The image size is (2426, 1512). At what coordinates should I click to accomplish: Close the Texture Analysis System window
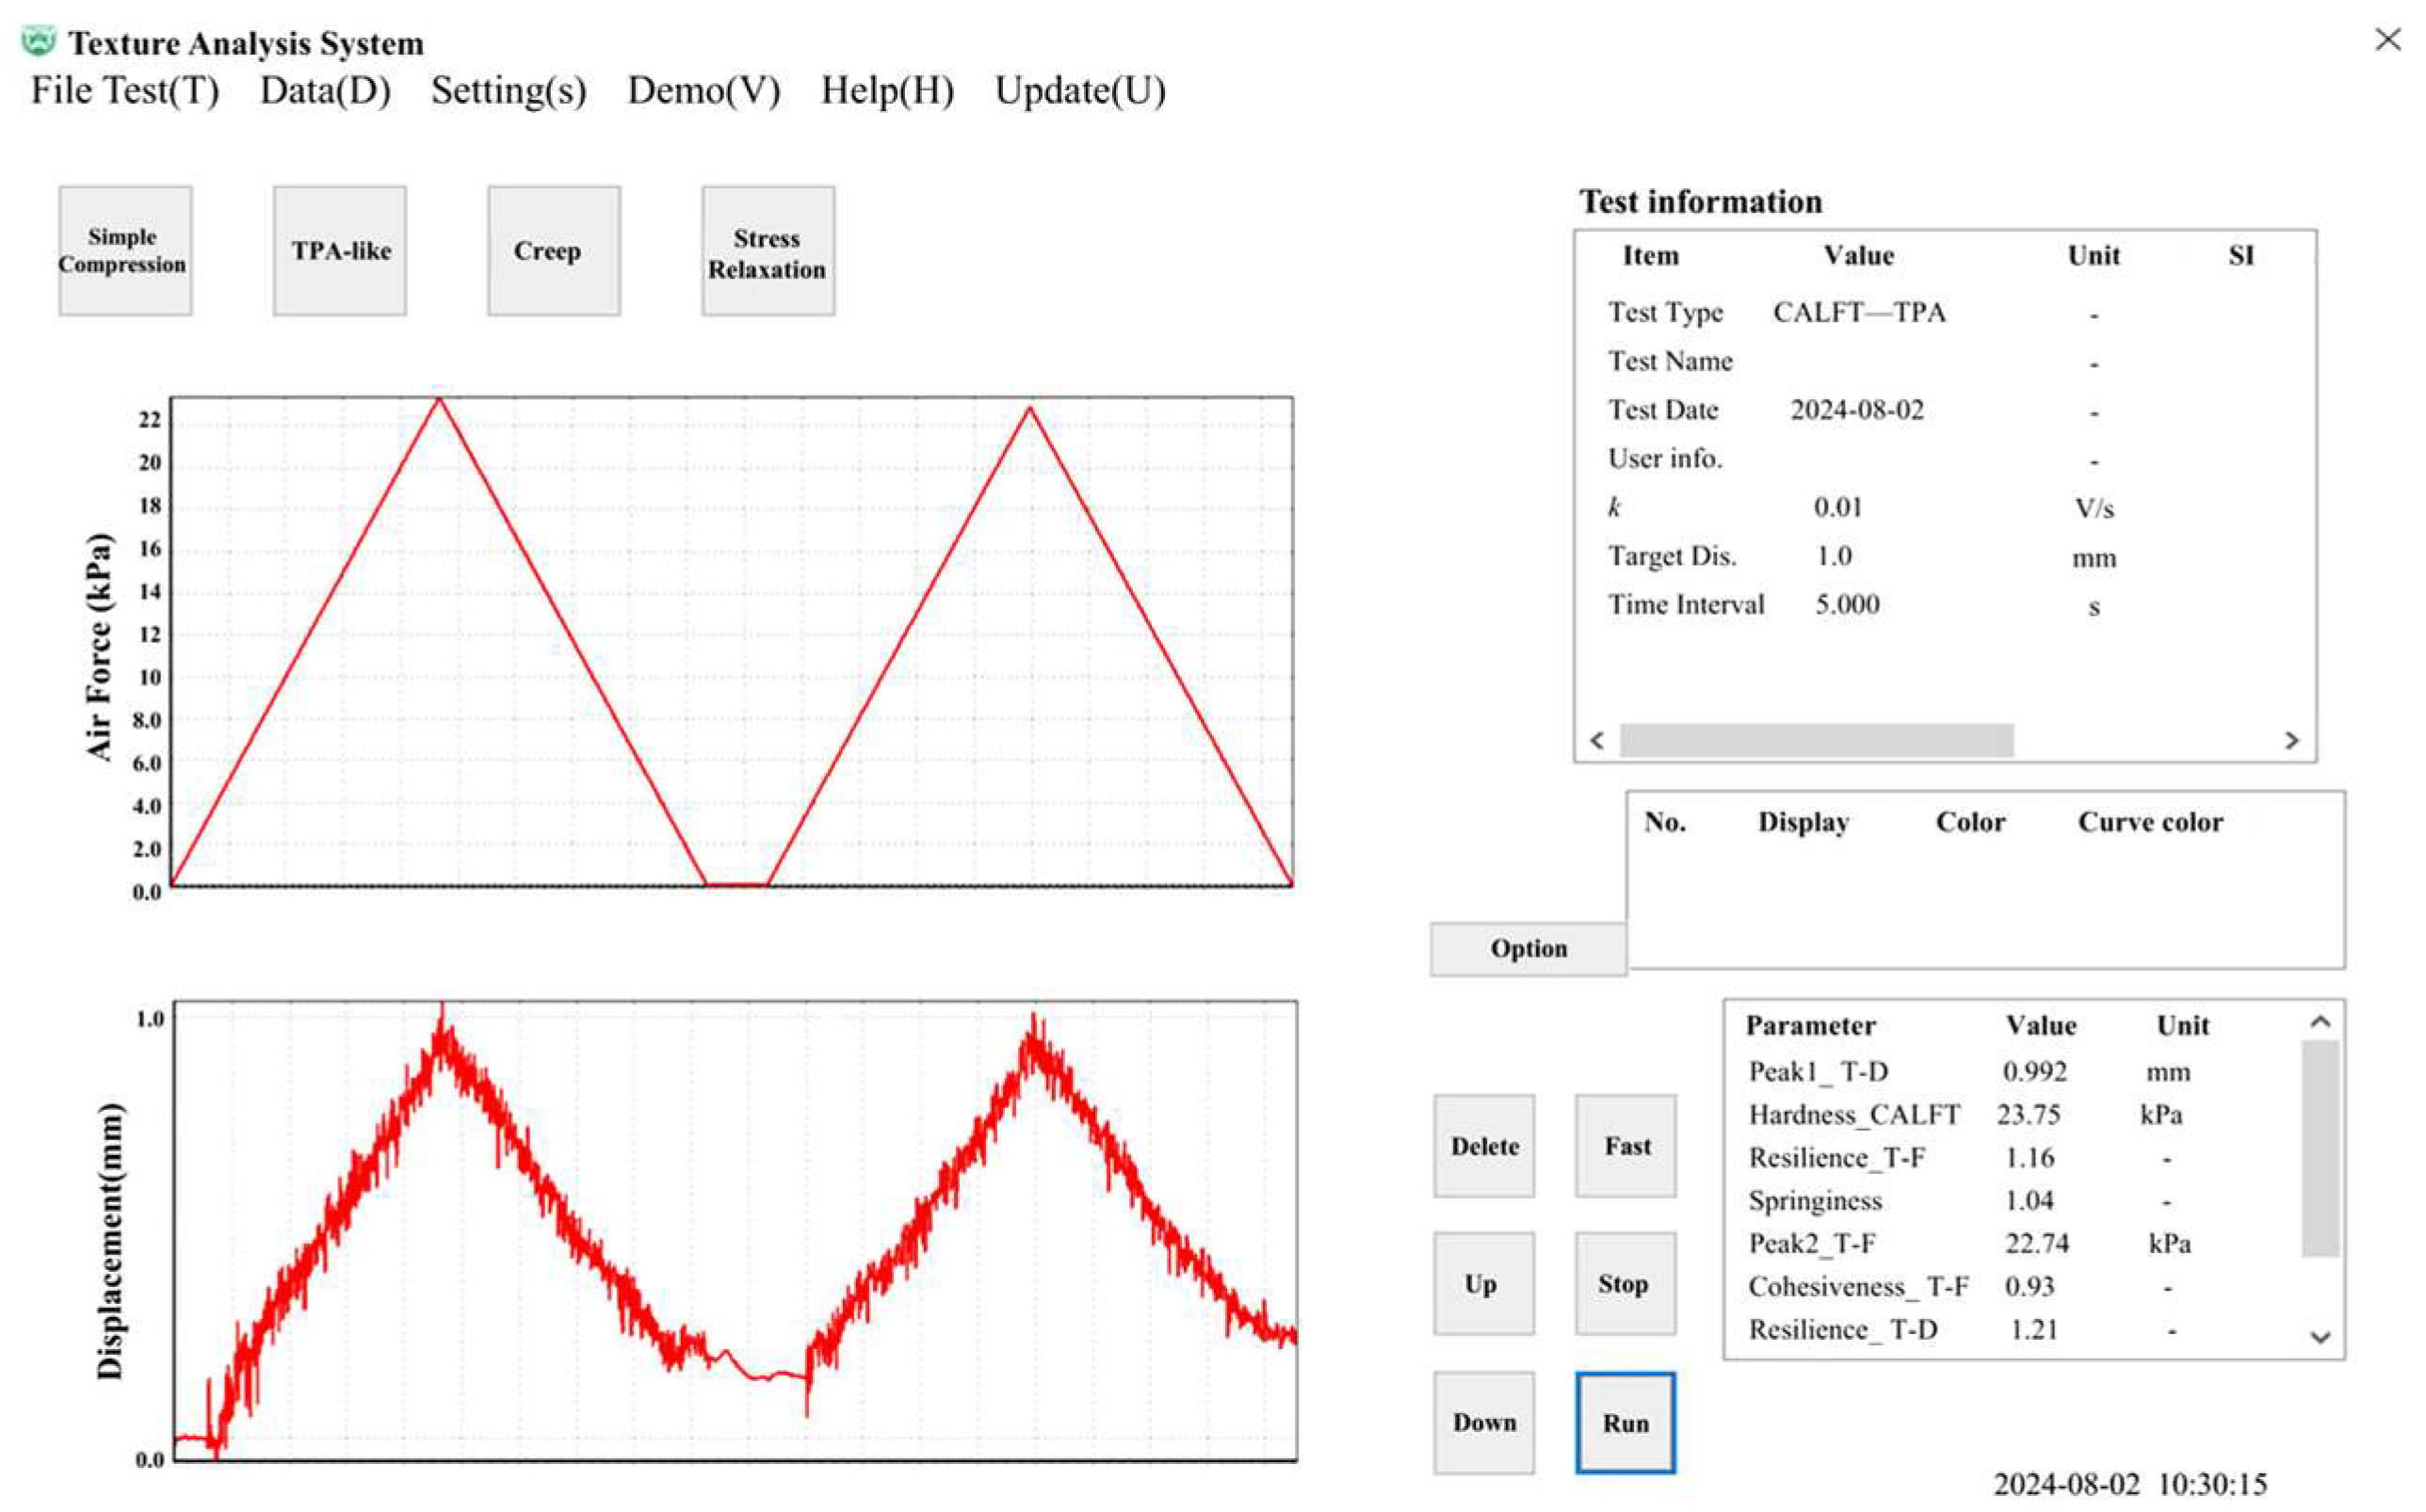pos(2387,40)
